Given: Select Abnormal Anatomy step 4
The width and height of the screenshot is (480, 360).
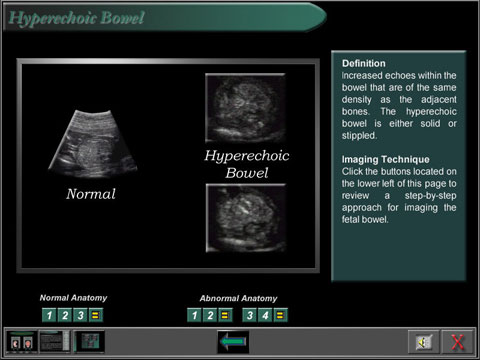Looking at the screenshot, I should click(x=265, y=315).
